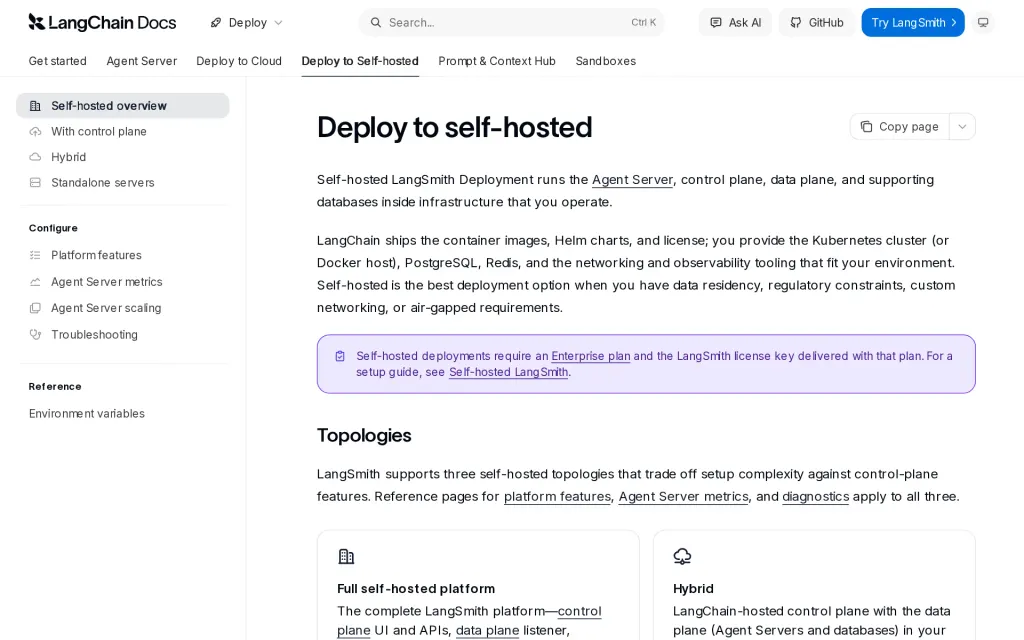This screenshot has height=640, width=1024.
Task: Open the Sandboxes tab
Action: 605,61
